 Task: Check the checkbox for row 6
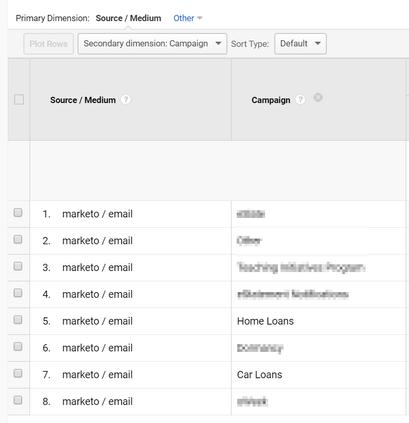click(18, 347)
